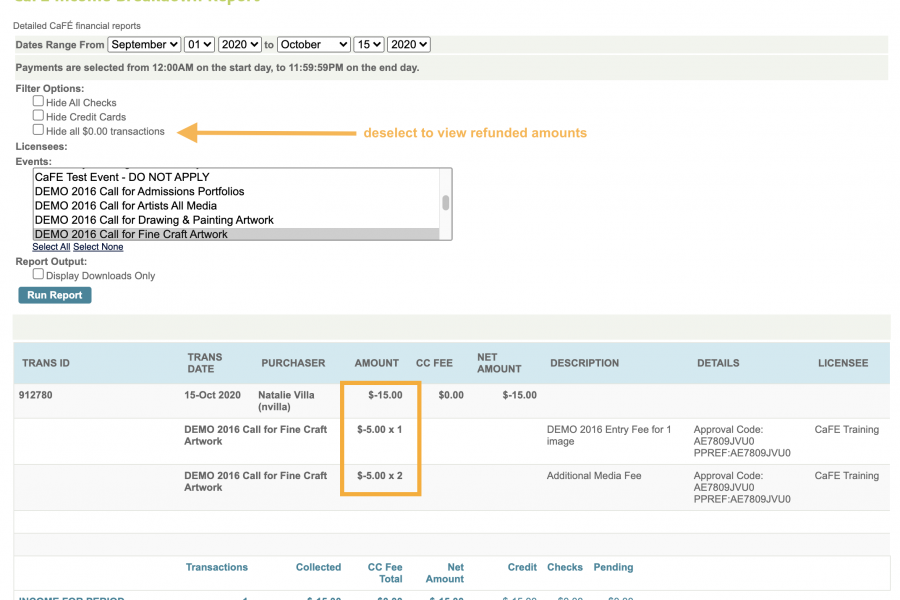
Task: Click the Select None link
Action: click(x=98, y=247)
